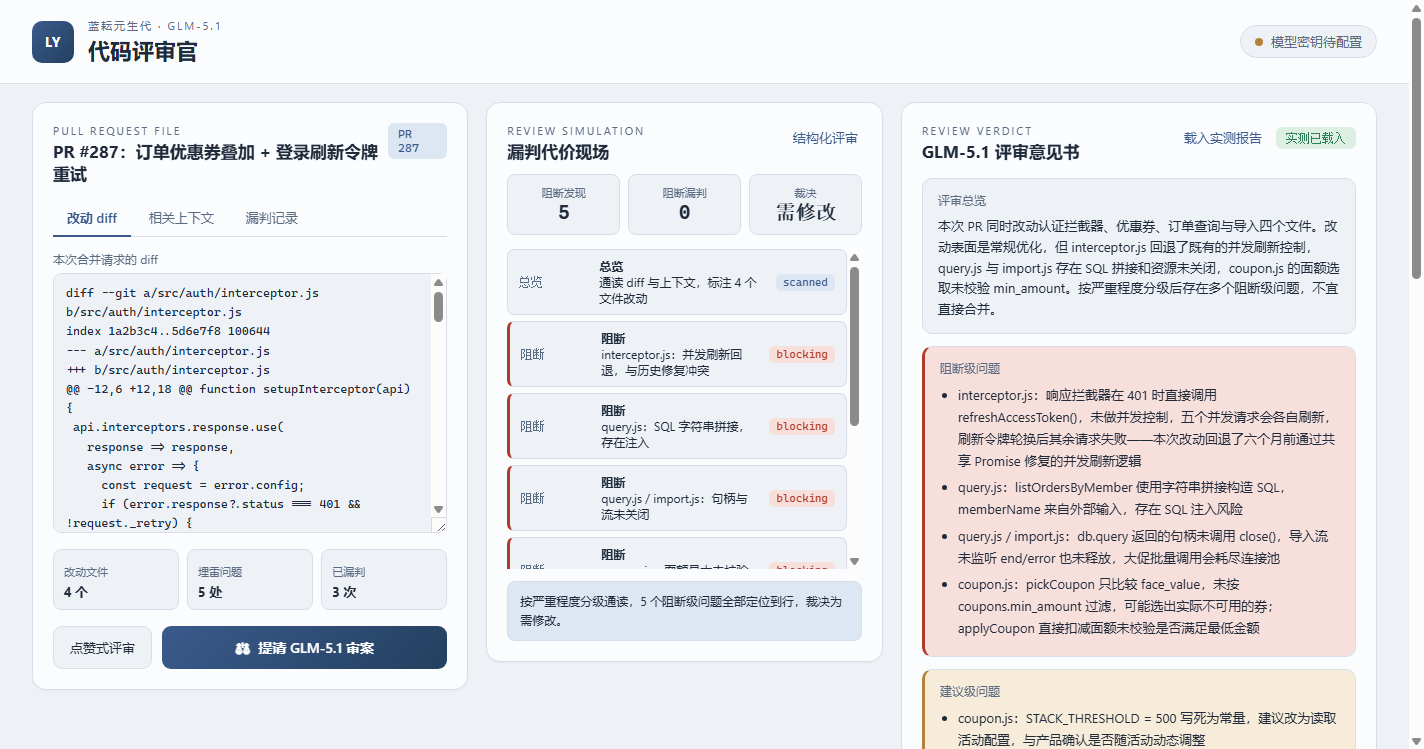This screenshot has width=1424, height=749.
Task: Click 漏判代价现场 heading
Action: tap(558, 152)
